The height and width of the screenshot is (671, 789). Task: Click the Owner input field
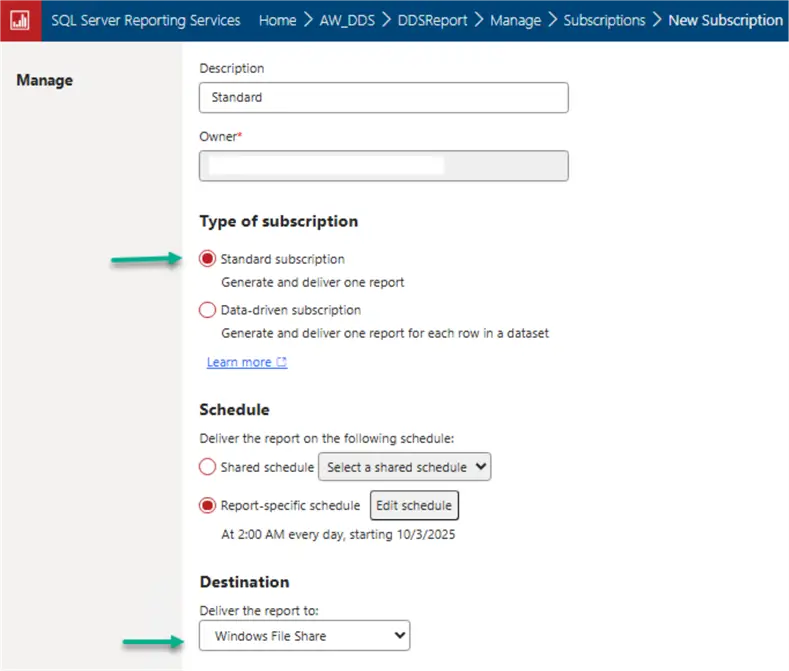[x=383, y=166]
